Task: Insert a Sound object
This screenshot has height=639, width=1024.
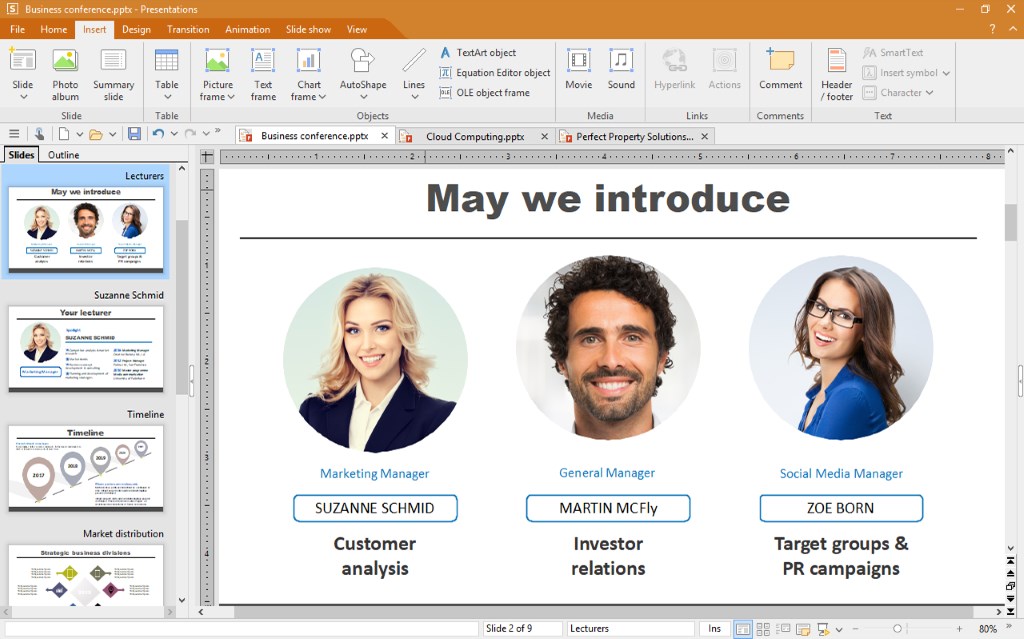Action: point(621,70)
